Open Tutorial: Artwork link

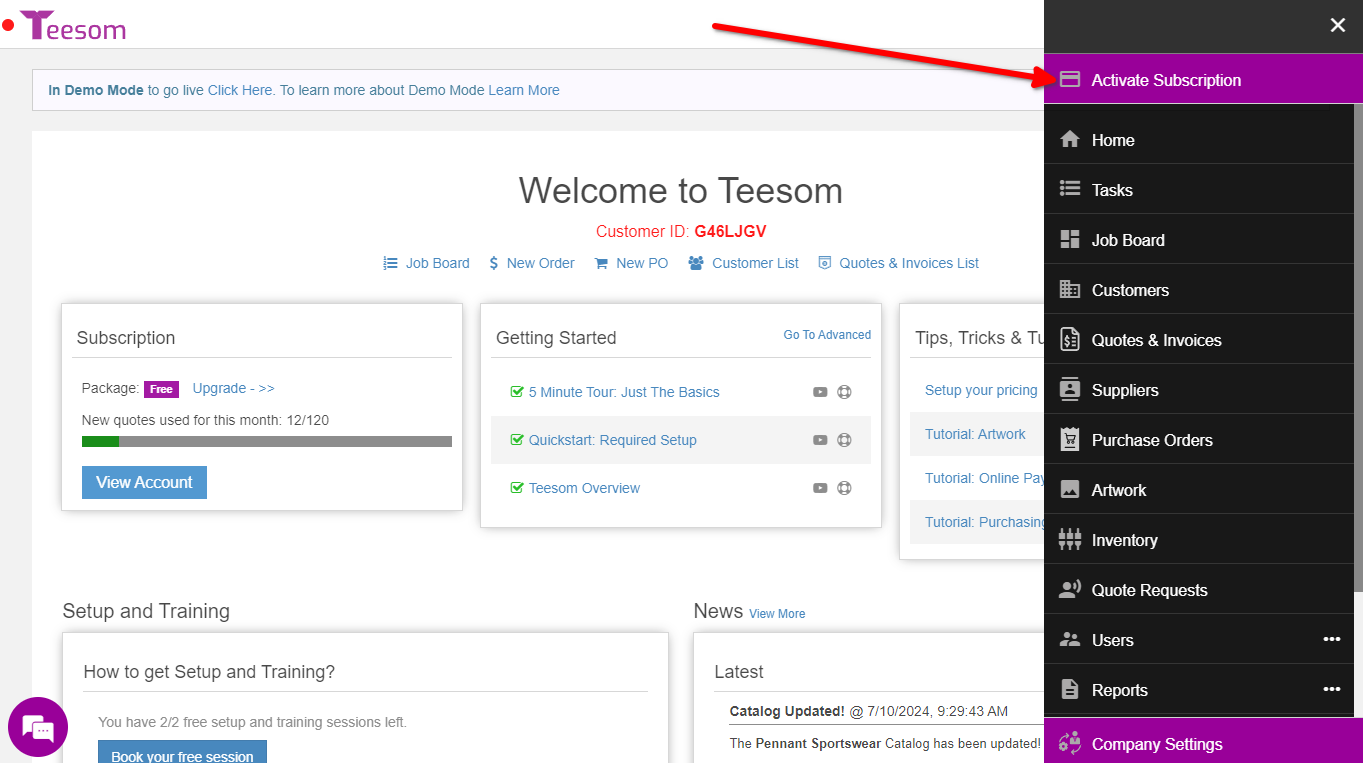tap(975, 434)
